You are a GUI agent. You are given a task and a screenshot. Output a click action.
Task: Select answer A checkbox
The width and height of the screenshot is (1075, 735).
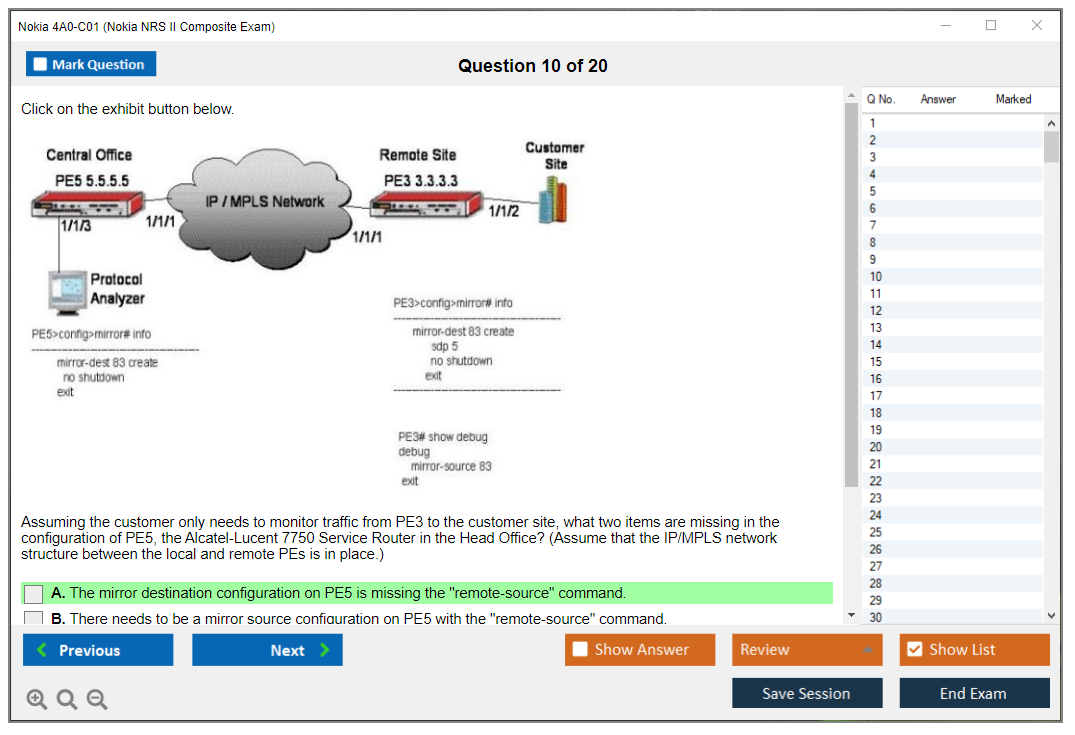[33, 594]
